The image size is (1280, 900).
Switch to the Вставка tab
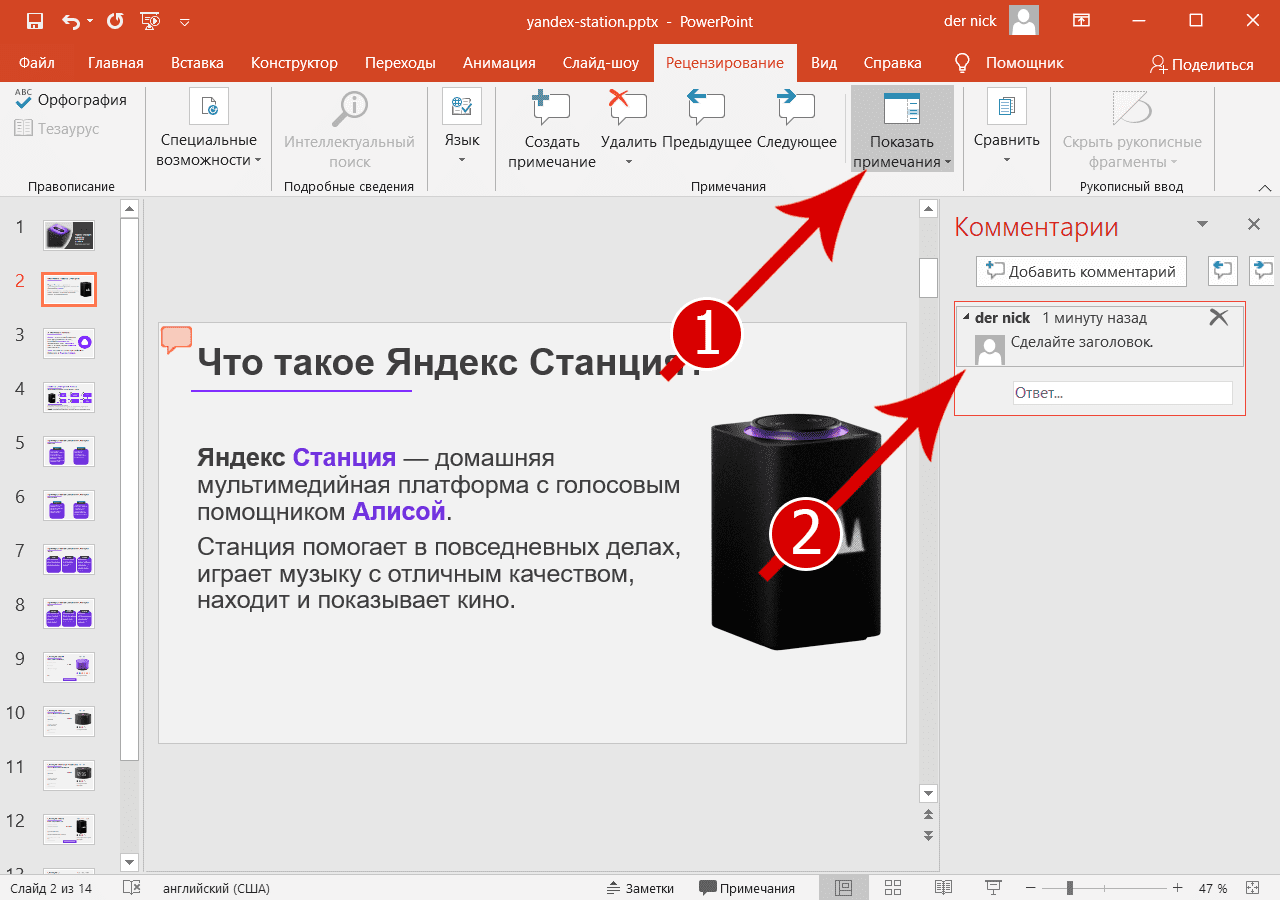click(x=197, y=63)
